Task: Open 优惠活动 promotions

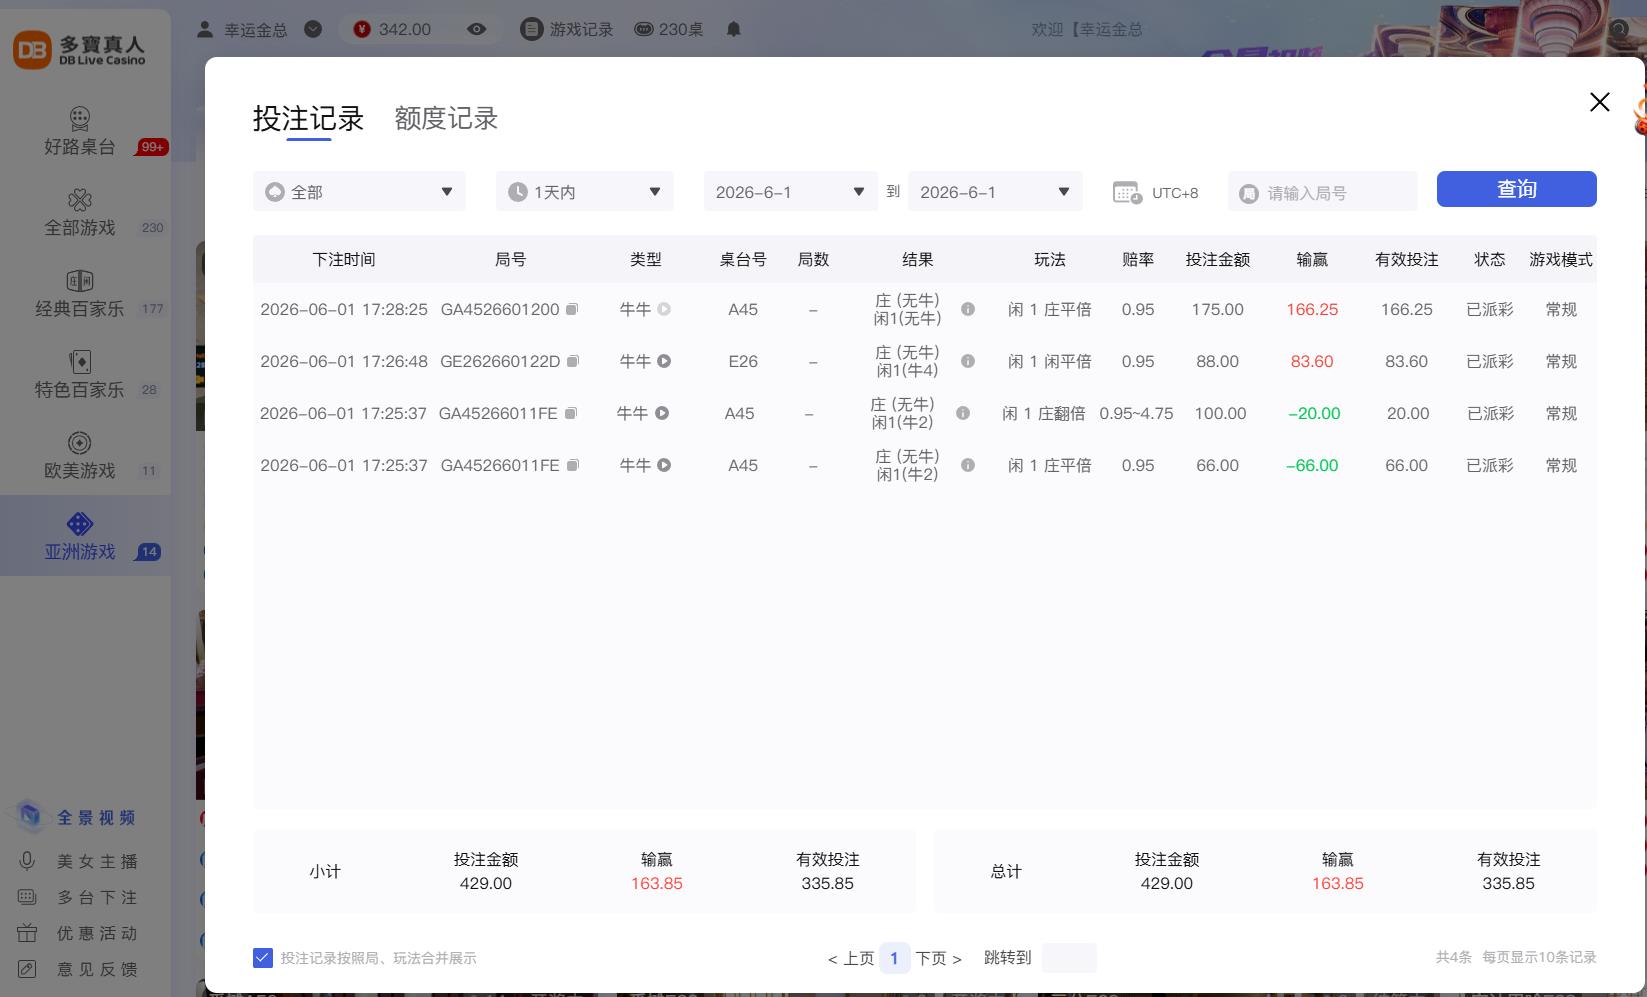Action: pos(78,933)
